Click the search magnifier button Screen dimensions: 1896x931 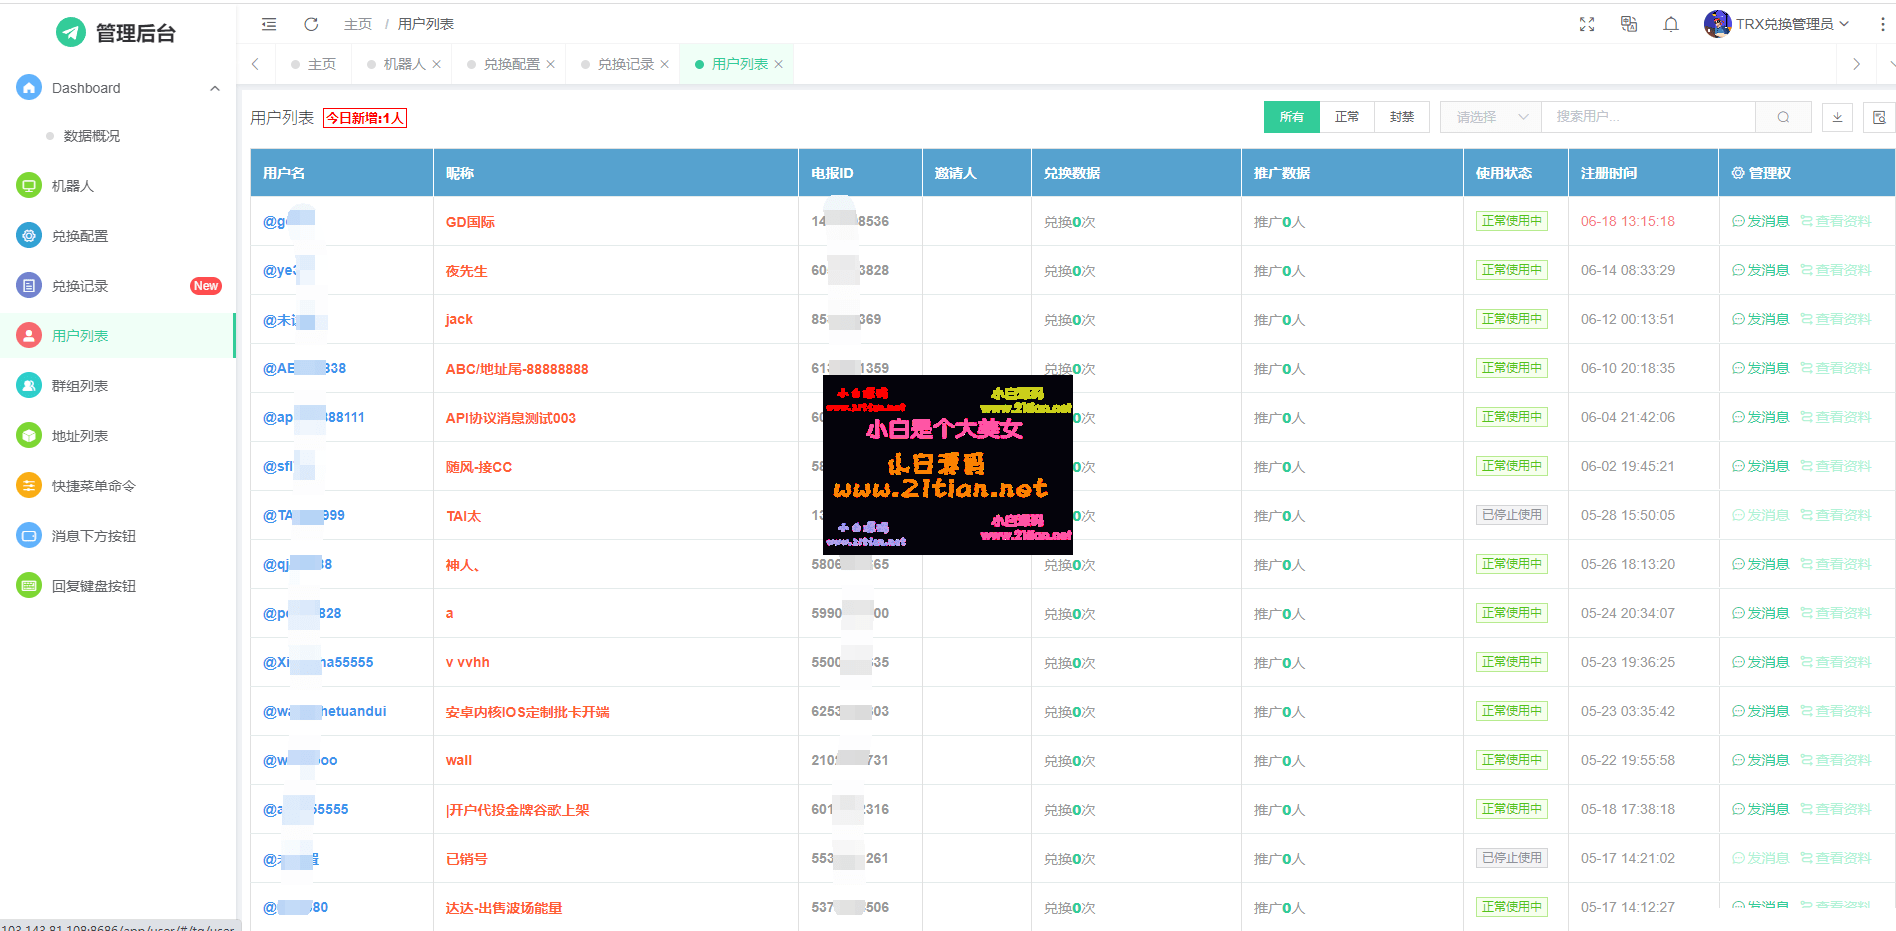tap(1783, 117)
